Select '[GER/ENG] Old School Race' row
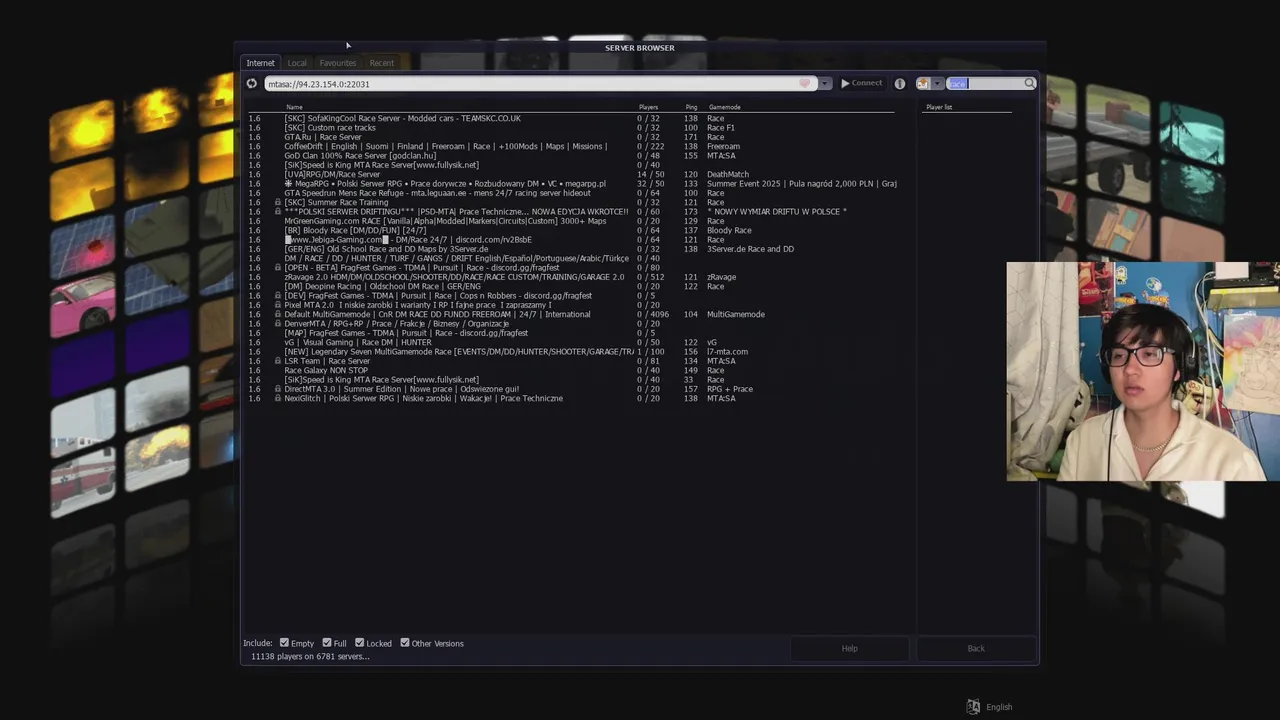The width and height of the screenshot is (1280, 720). click(570, 249)
